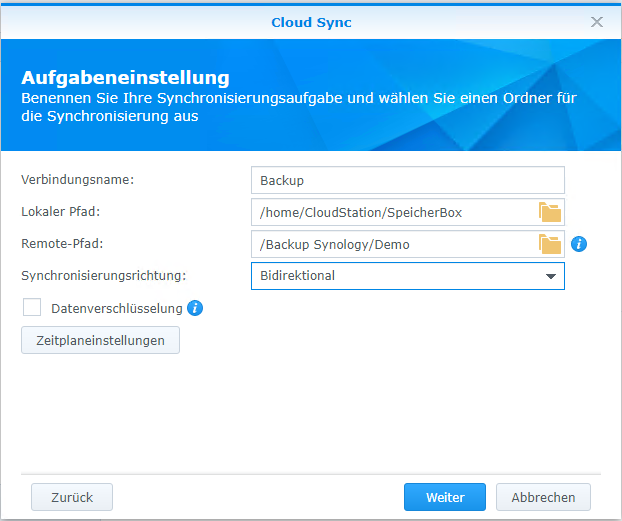622x521 pixels.
Task: Open folder browser for Lokaler Pfad
Action: (550, 212)
